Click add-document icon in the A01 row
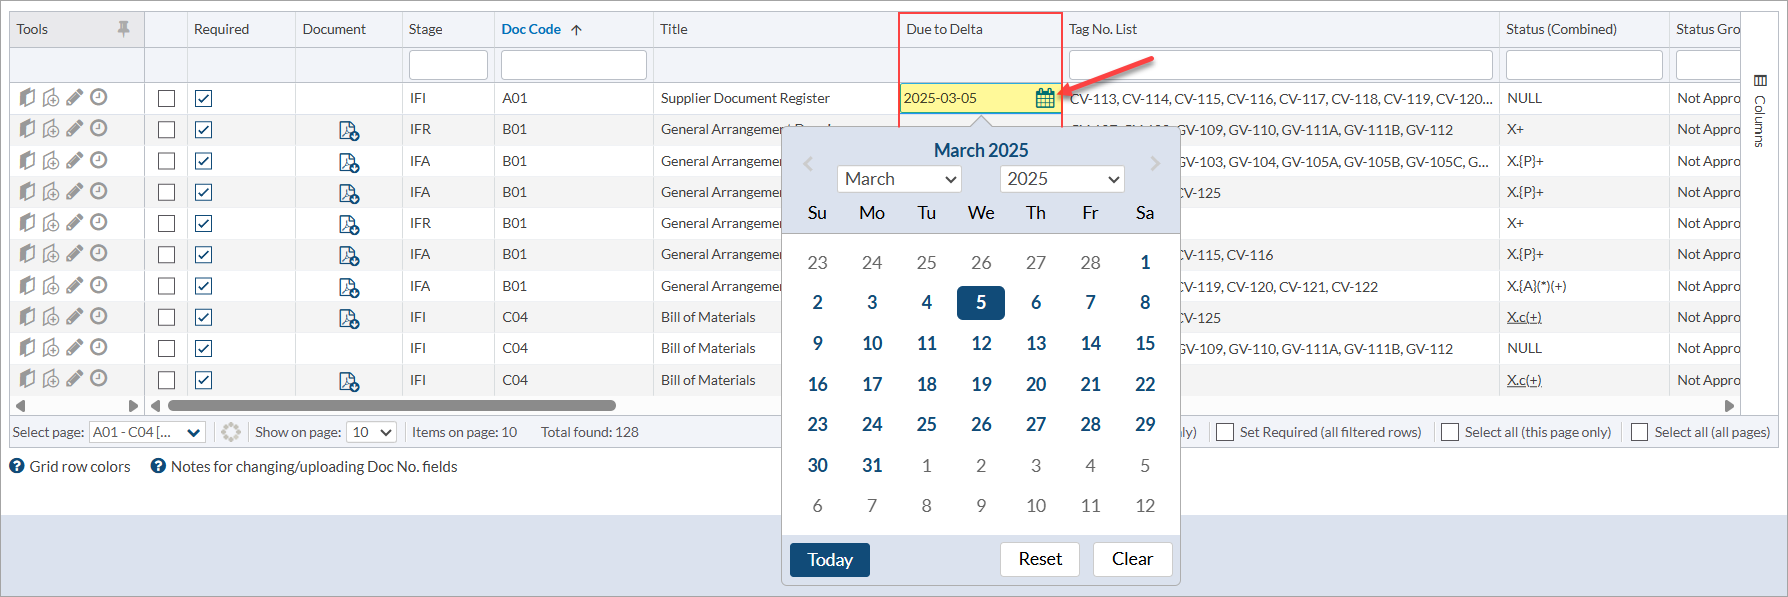 (x=51, y=98)
